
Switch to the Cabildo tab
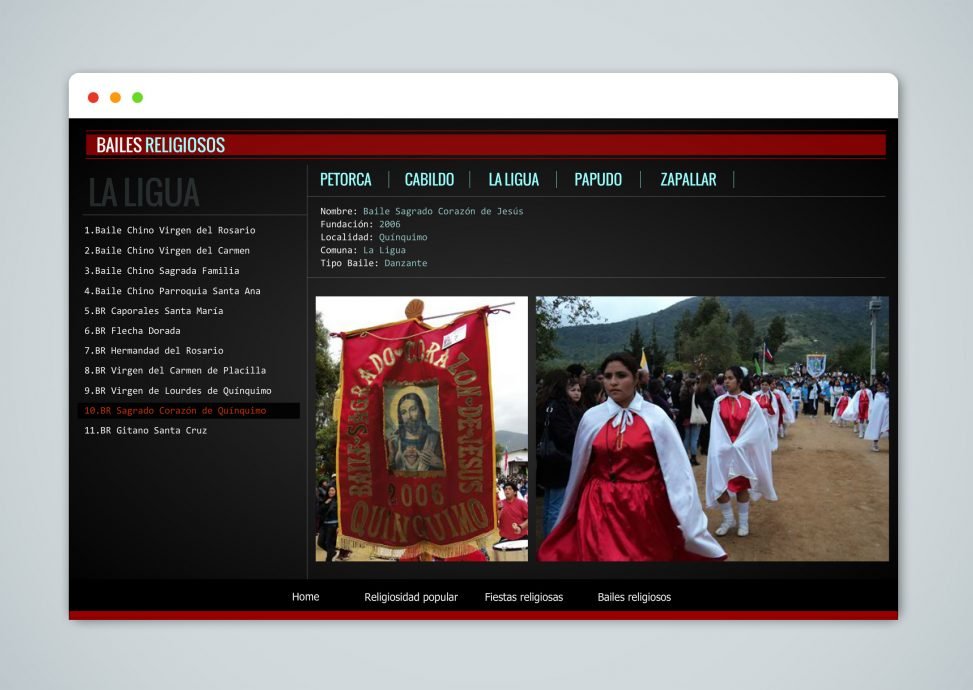coord(429,180)
